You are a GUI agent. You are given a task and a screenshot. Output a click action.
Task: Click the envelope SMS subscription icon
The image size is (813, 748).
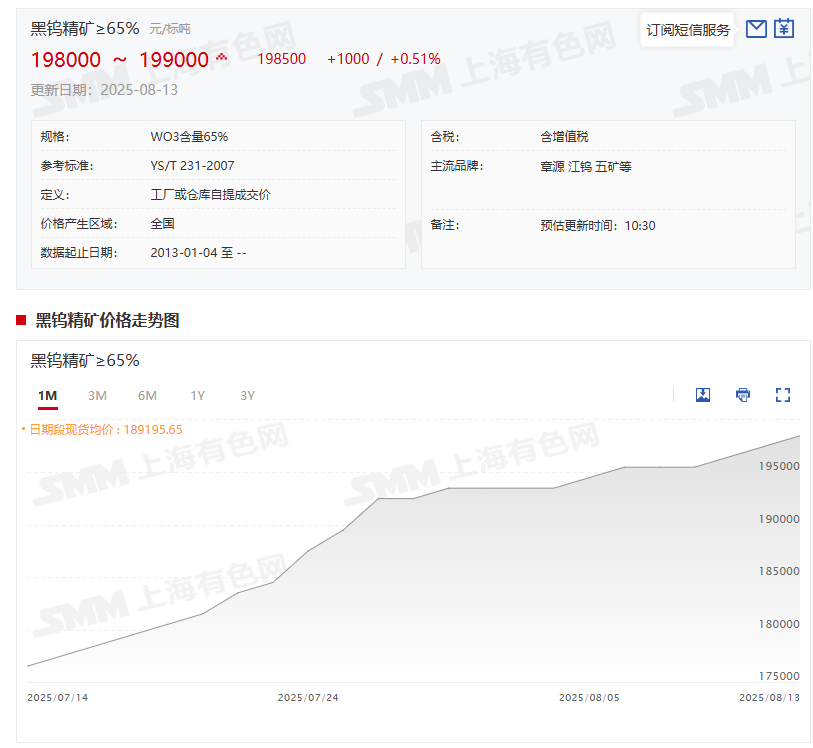[756, 29]
